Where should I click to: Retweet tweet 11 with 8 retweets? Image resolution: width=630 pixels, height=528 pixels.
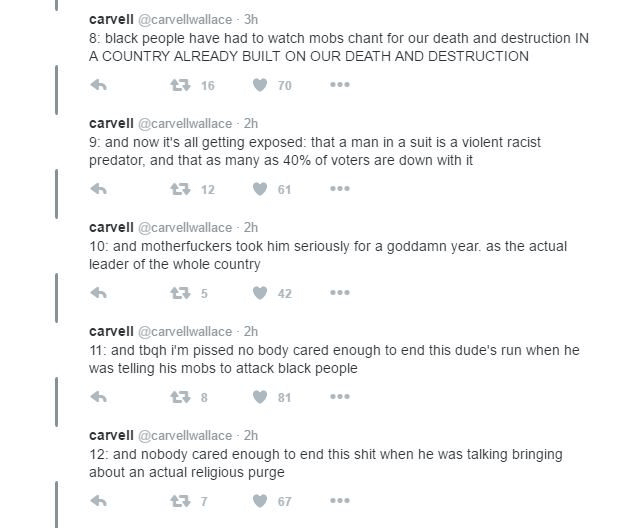click(x=181, y=397)
